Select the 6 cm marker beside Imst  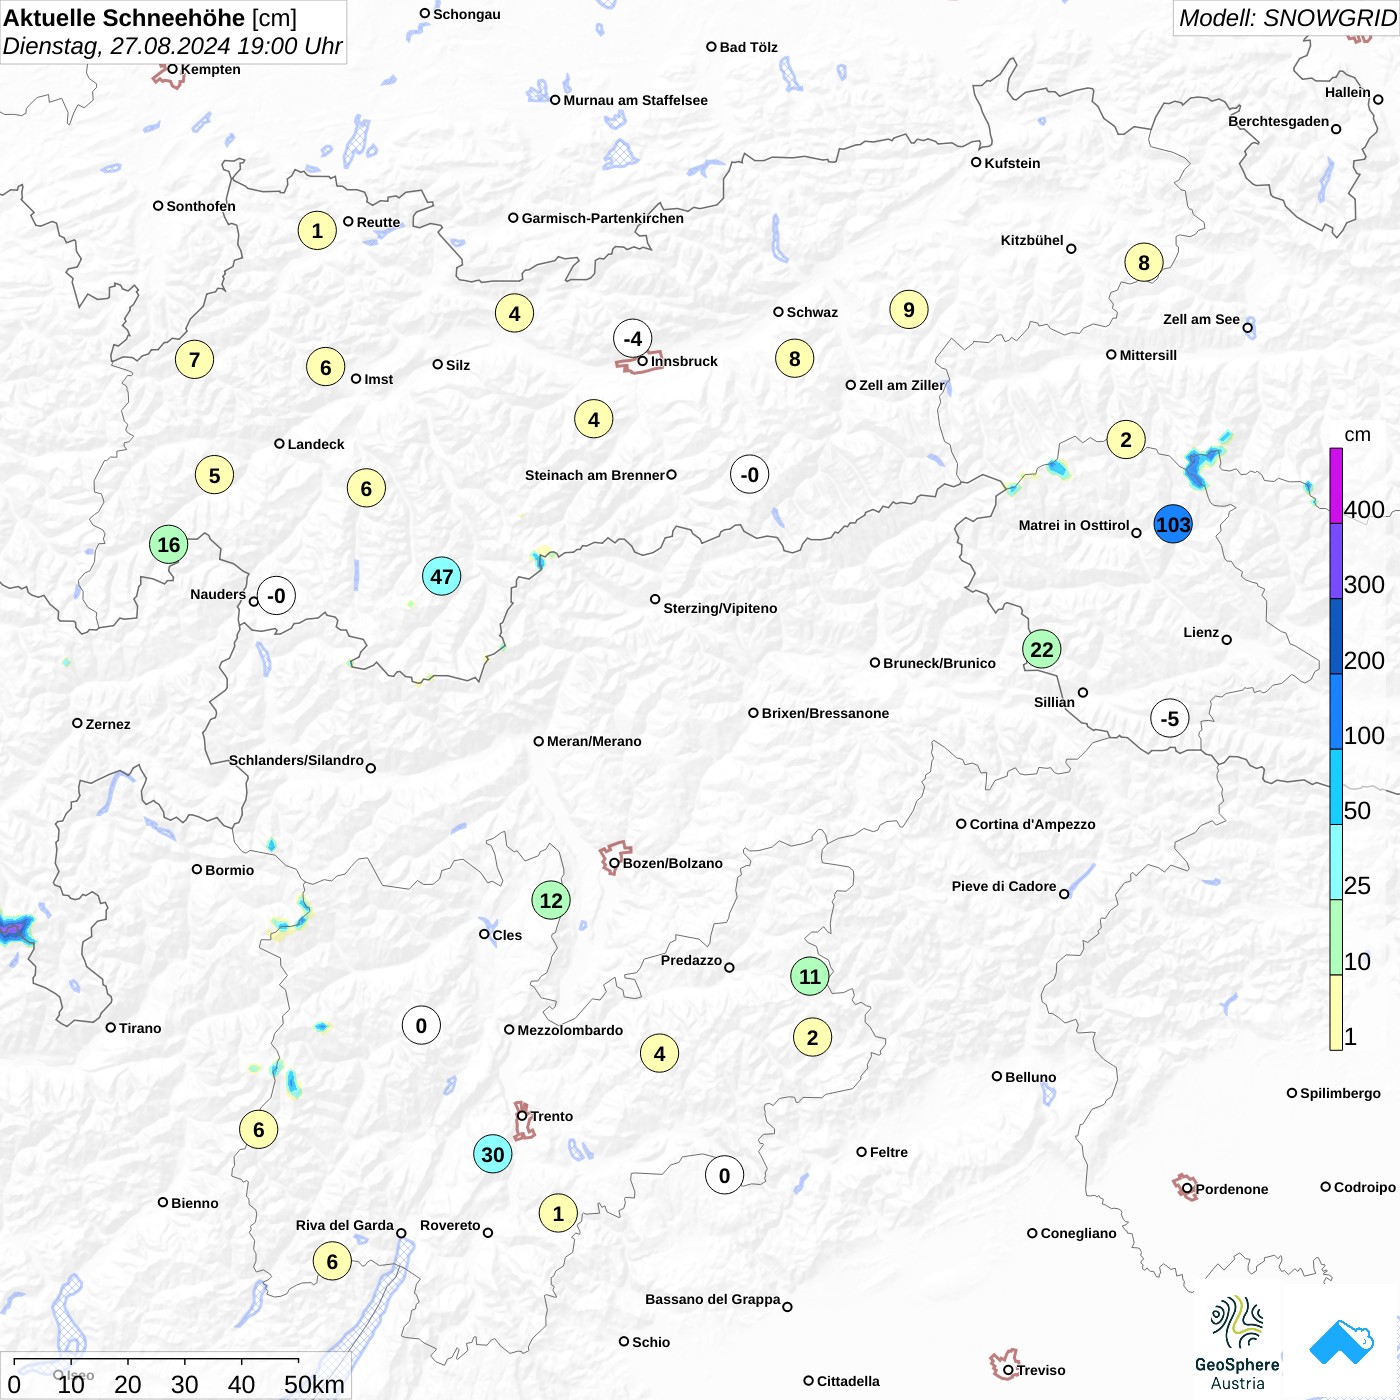[x=326, y=367]
